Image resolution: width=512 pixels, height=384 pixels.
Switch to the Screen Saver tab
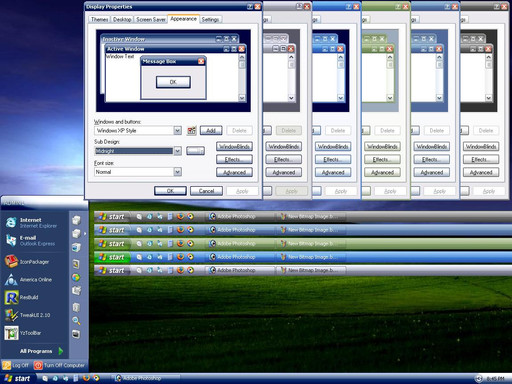click(151, 19)
